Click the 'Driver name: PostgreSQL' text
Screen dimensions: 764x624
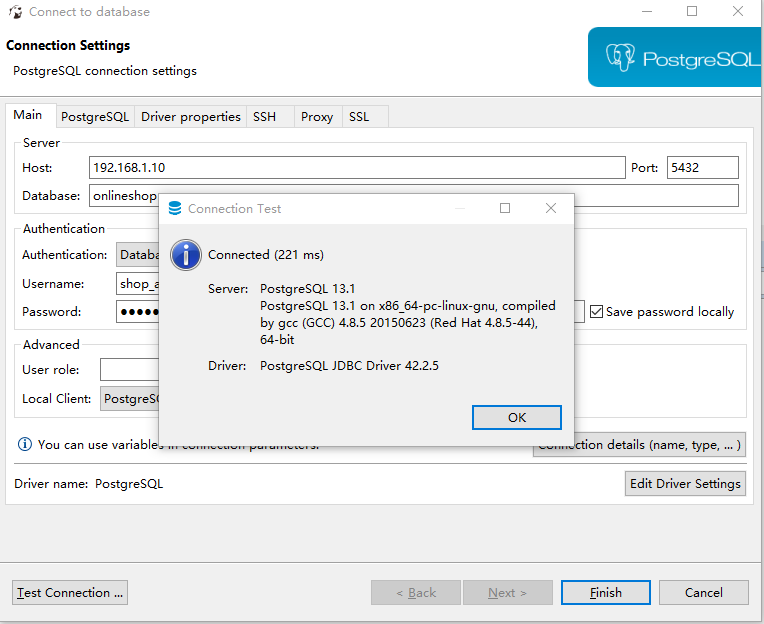click(x=89, y=484)
